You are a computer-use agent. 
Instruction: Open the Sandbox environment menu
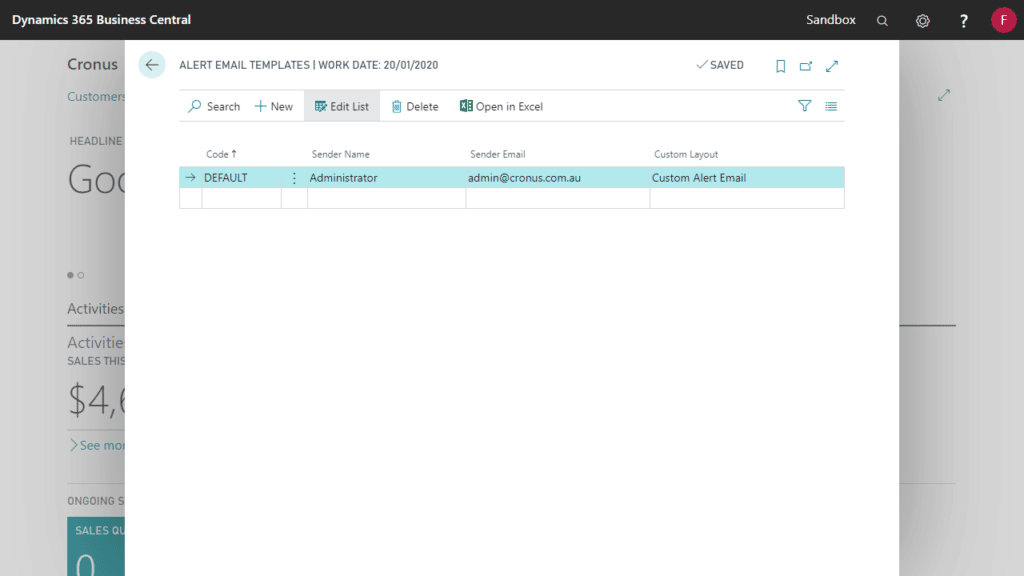pos(832,19)
